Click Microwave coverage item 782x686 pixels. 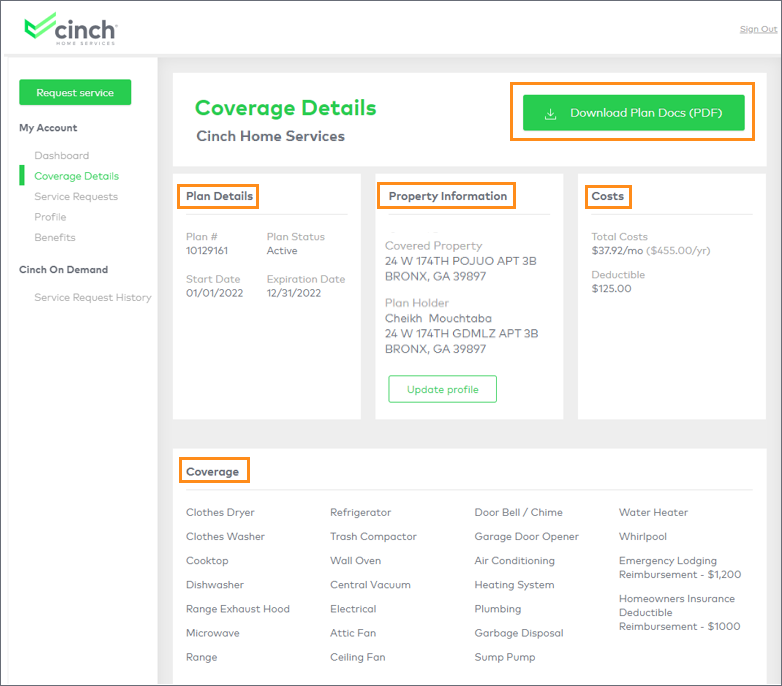[x=212, y=633]
